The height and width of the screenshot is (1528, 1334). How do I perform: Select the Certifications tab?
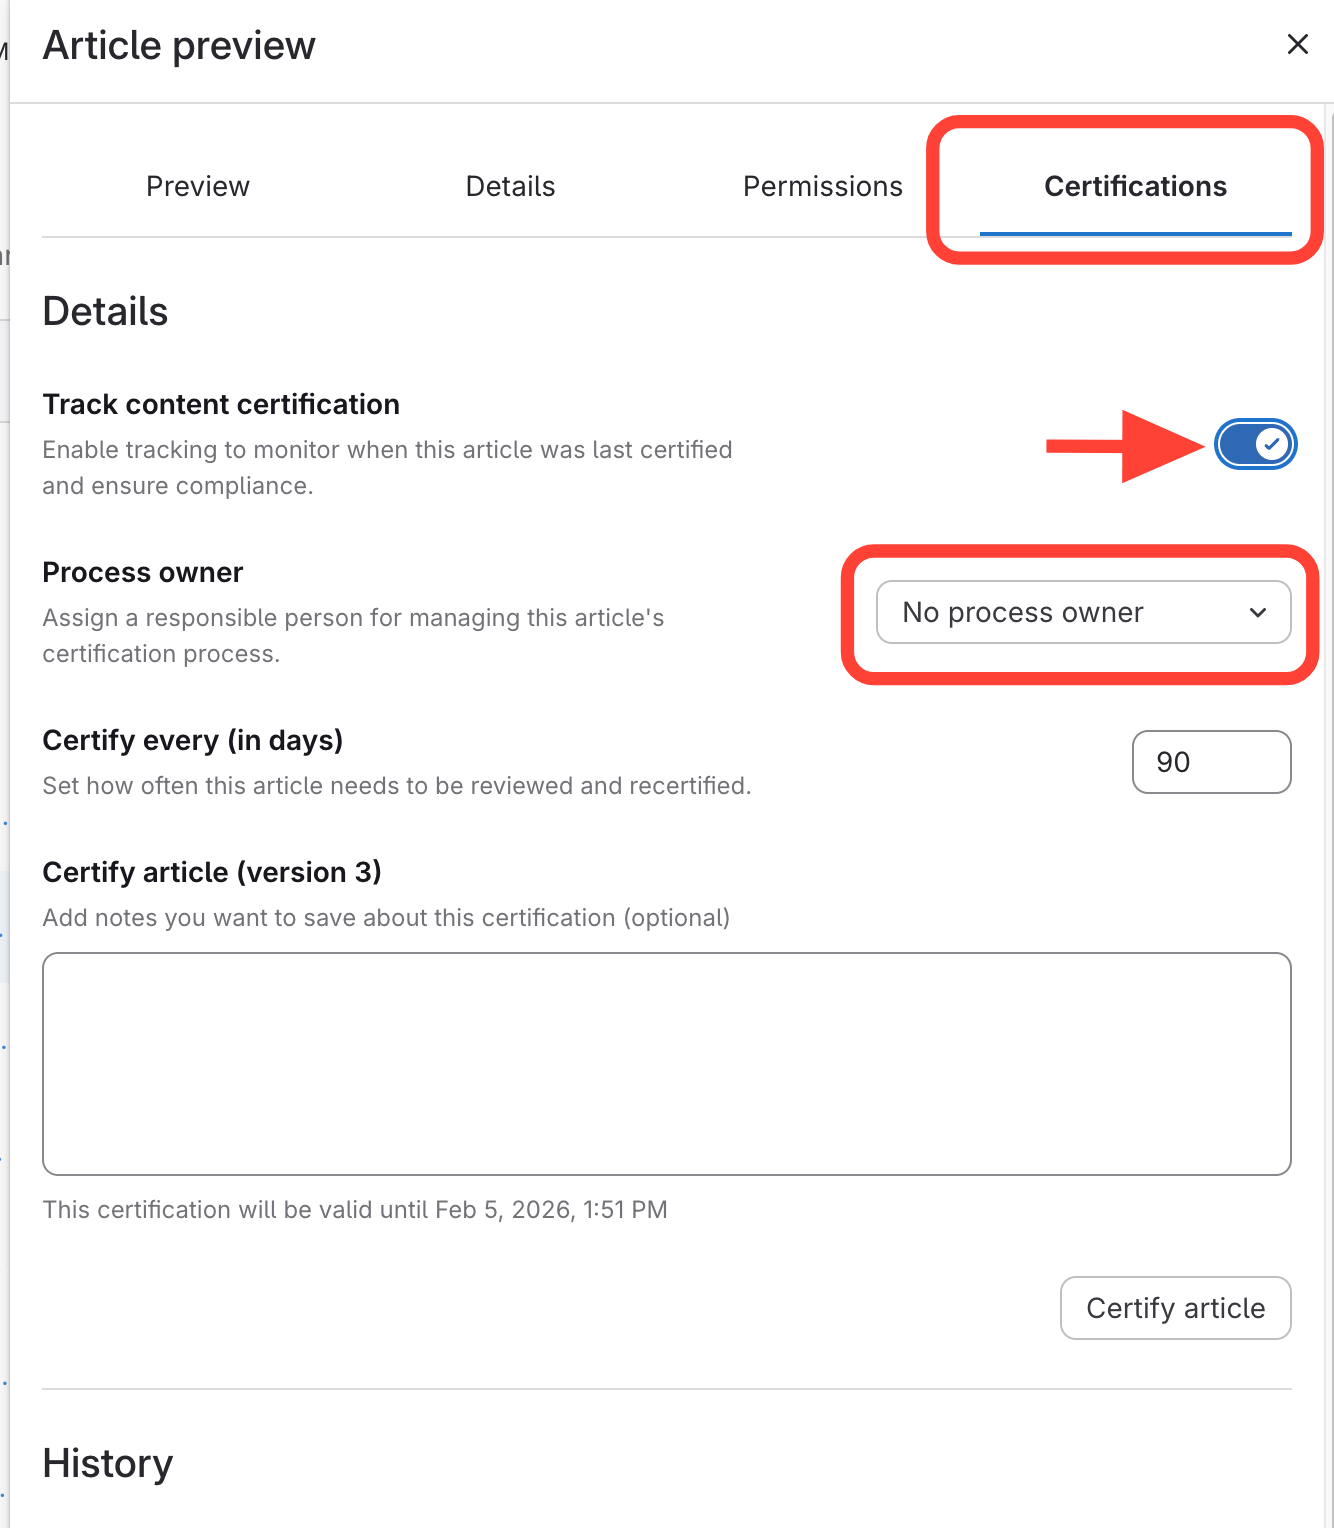pyautogui.click(x=1135, y=187)
